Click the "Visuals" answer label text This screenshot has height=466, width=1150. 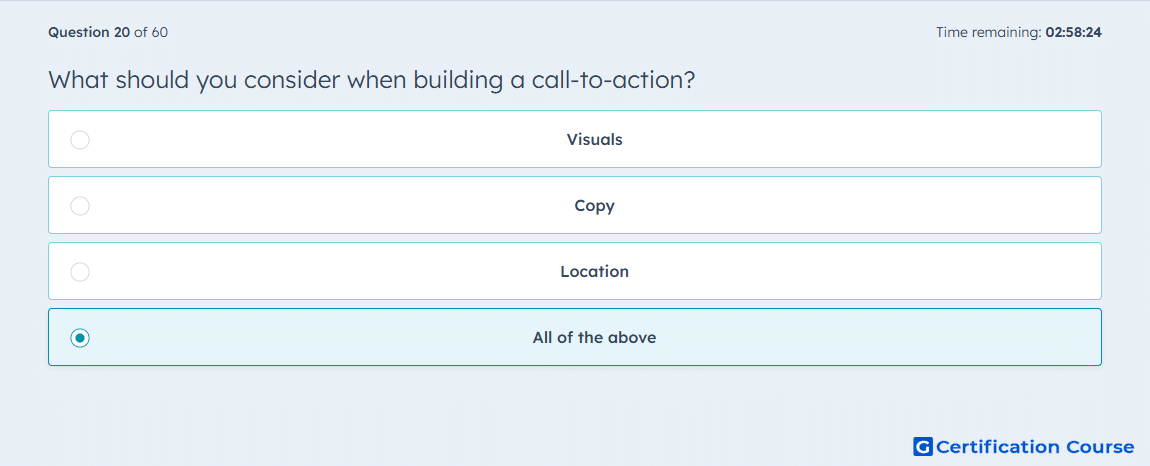click(595, 139)
